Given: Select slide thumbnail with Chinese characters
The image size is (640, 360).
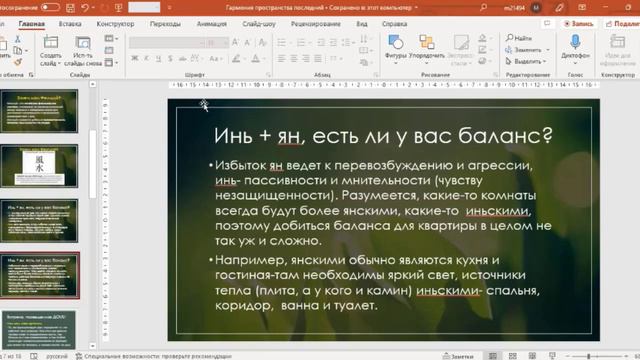Looking at the screenshot, I should tap(39, 166).
